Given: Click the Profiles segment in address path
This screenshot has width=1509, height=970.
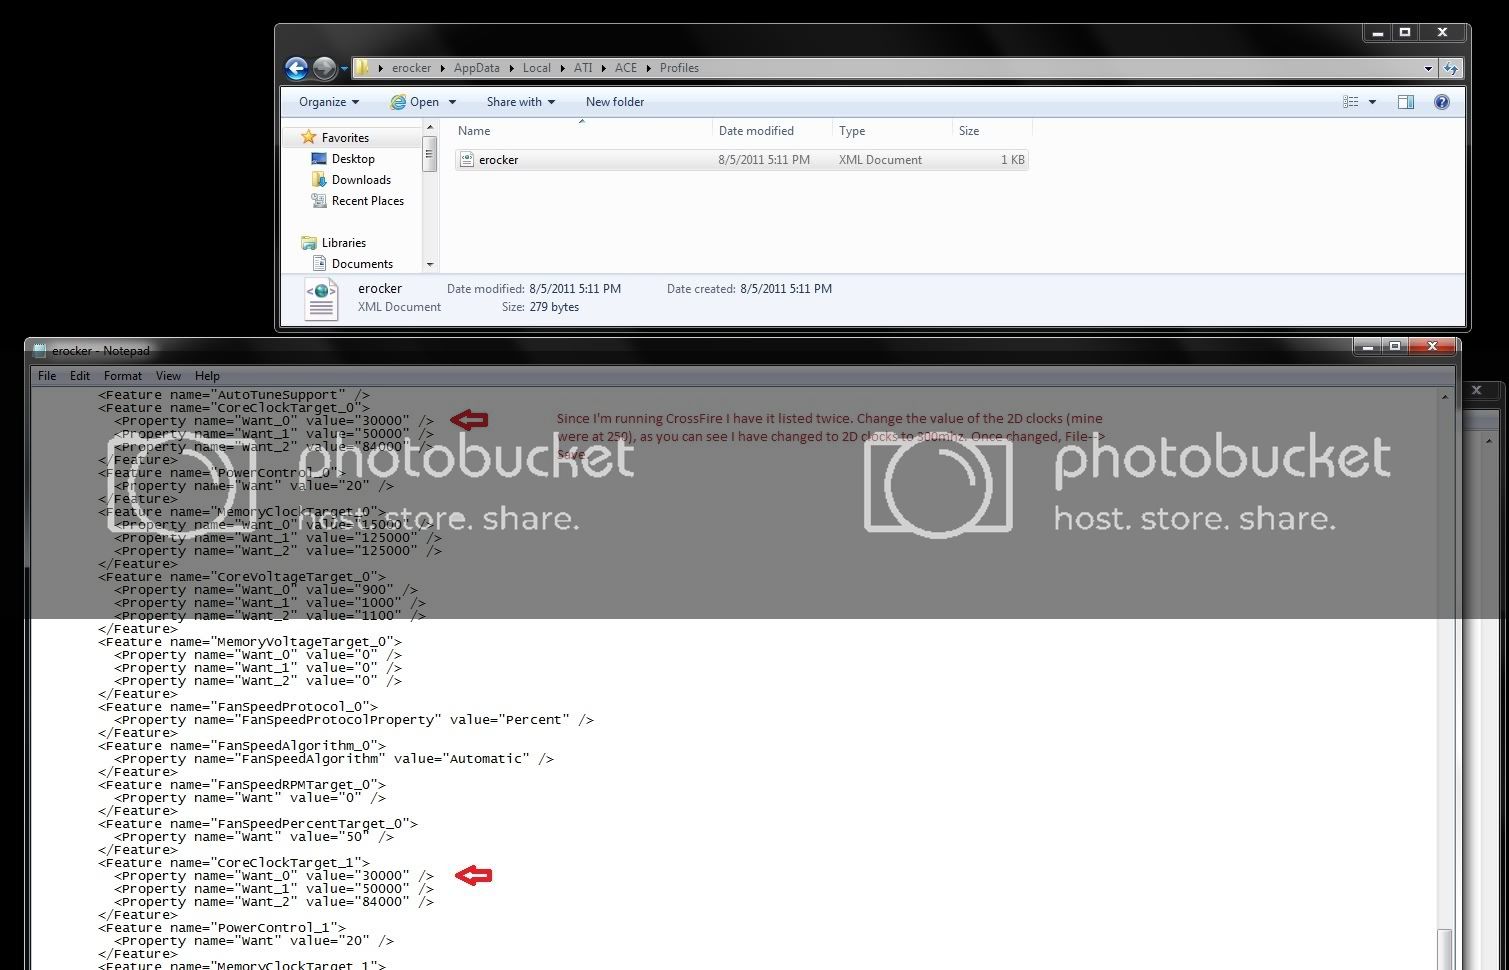Looking at the screenshot, I should click(x=679, y=68).
